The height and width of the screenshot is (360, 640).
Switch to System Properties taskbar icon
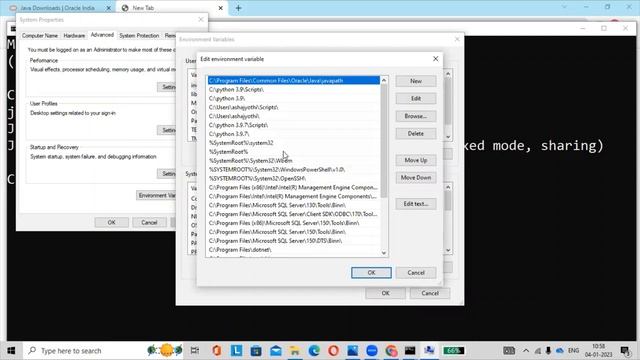tap(429, 351)
